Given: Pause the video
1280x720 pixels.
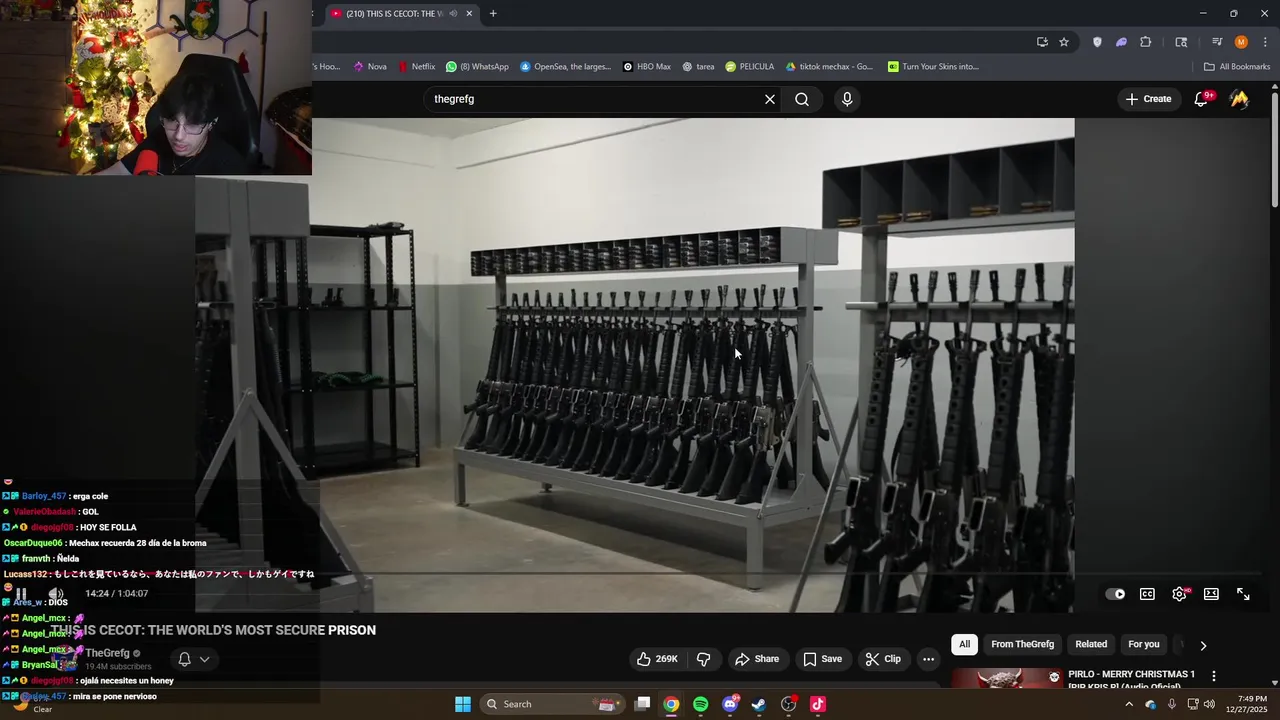Looking at the screenshot, I should click(21, 594).
